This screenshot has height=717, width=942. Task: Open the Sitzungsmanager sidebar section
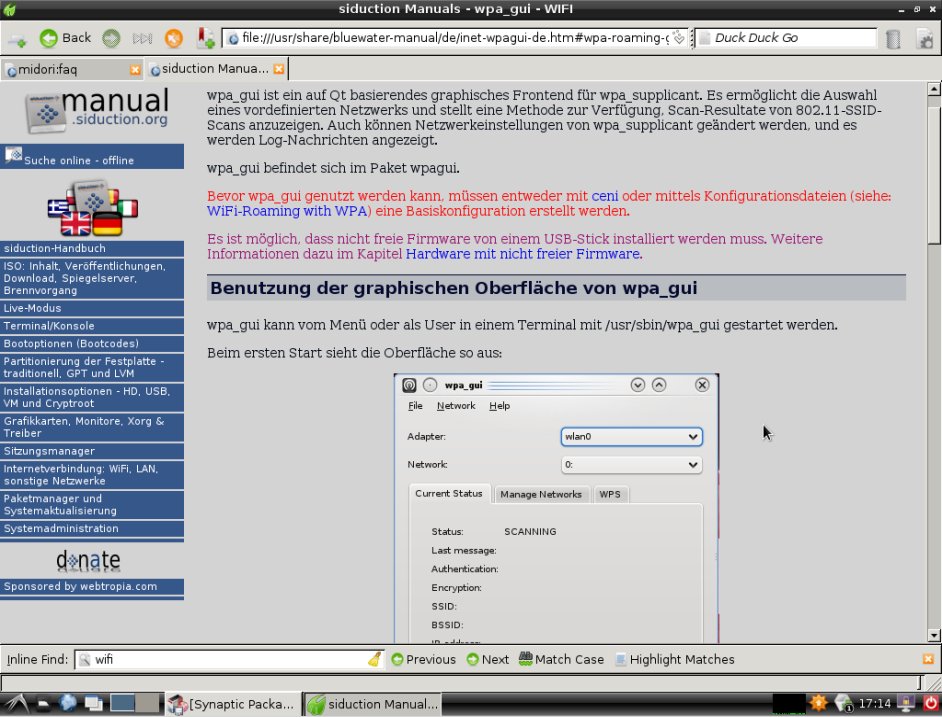point(92,451)
